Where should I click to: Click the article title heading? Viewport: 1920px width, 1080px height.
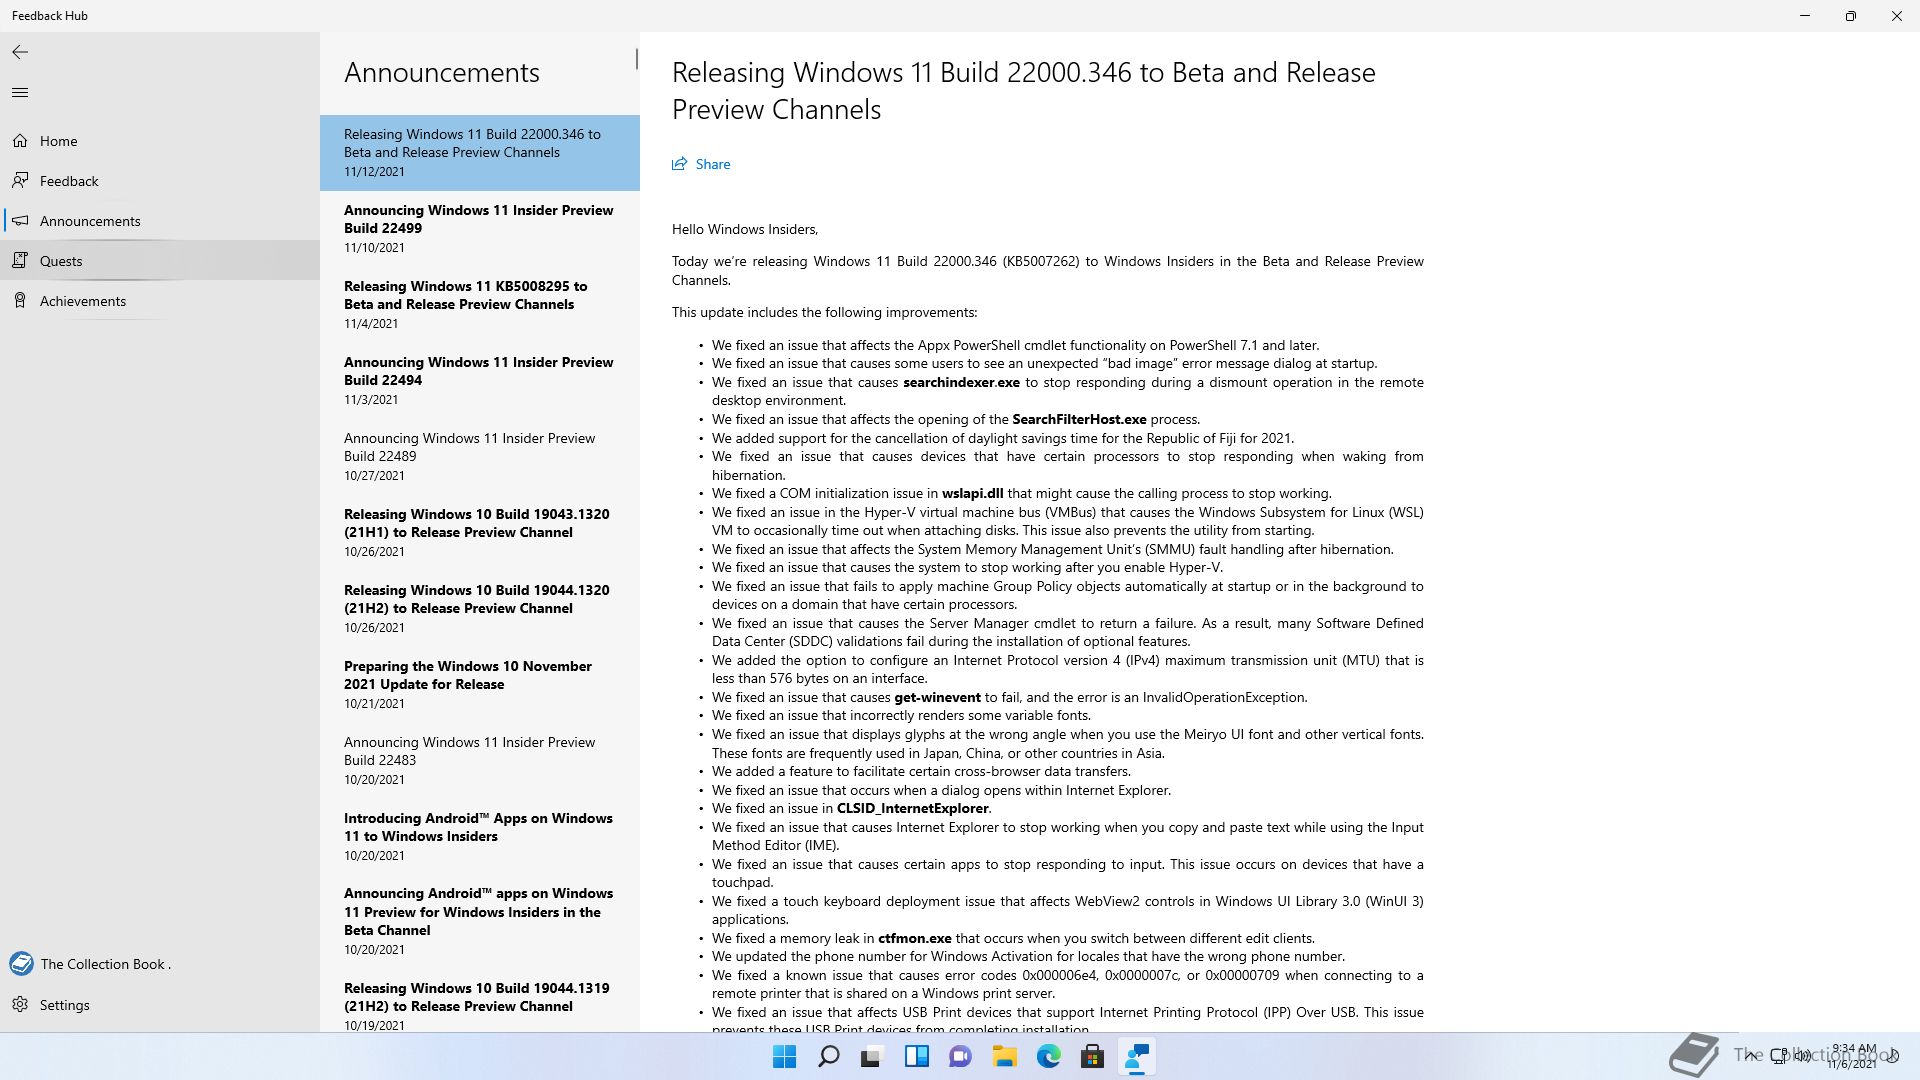(x=1023, y=91)
